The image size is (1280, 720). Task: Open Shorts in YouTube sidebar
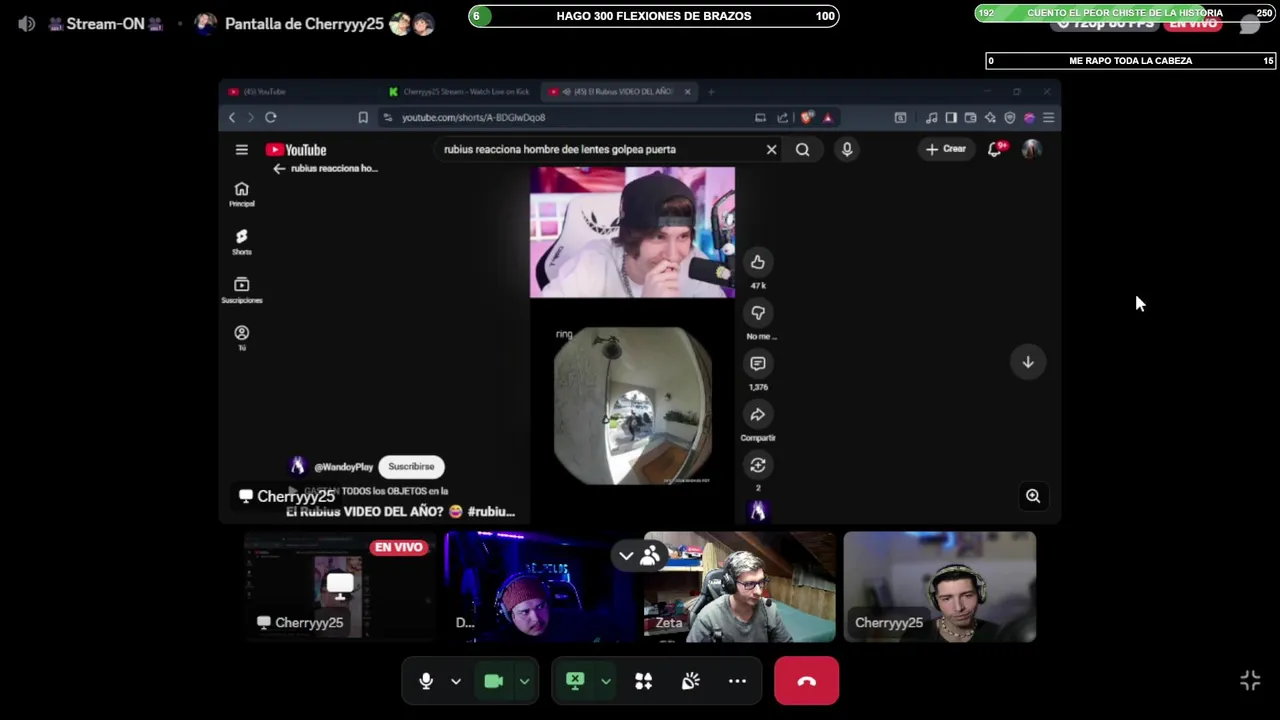241,242
